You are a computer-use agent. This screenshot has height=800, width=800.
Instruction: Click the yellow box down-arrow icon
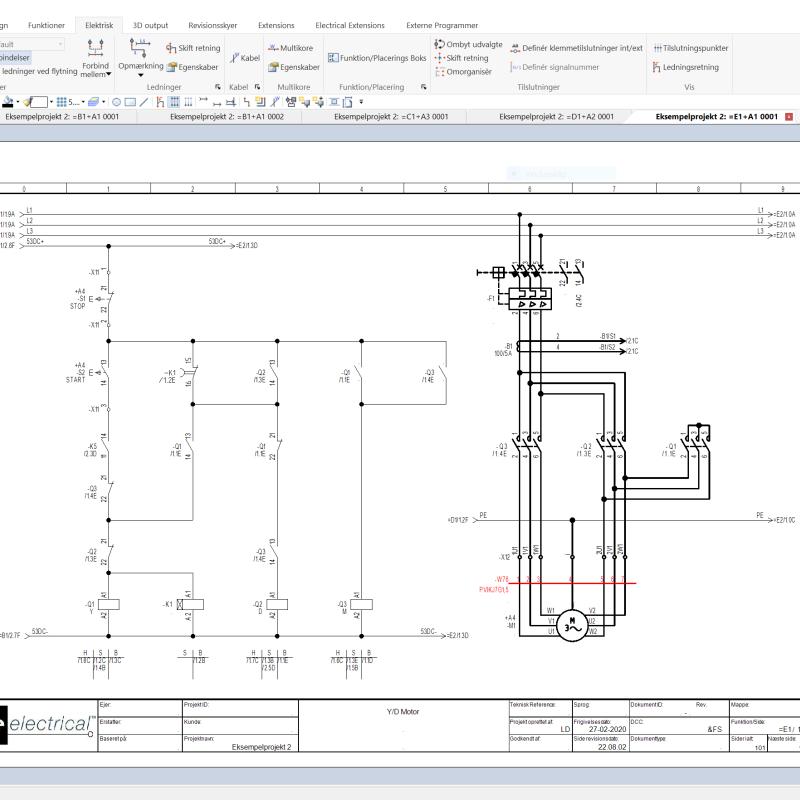[305, 102]
